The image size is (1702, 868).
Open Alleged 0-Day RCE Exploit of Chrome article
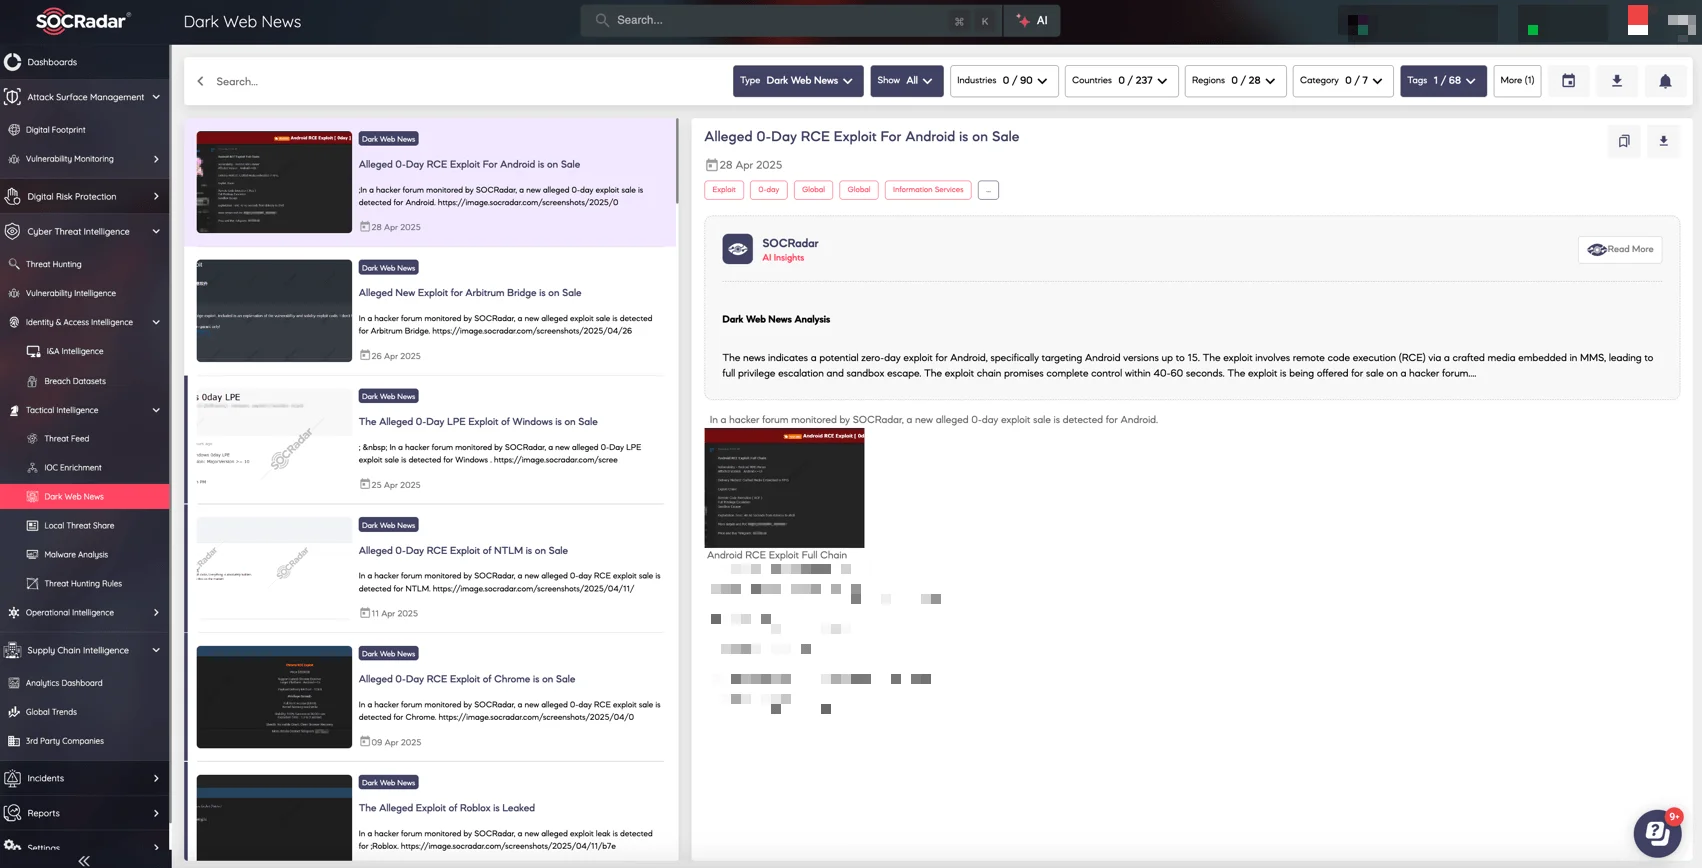tap(467, 679)
